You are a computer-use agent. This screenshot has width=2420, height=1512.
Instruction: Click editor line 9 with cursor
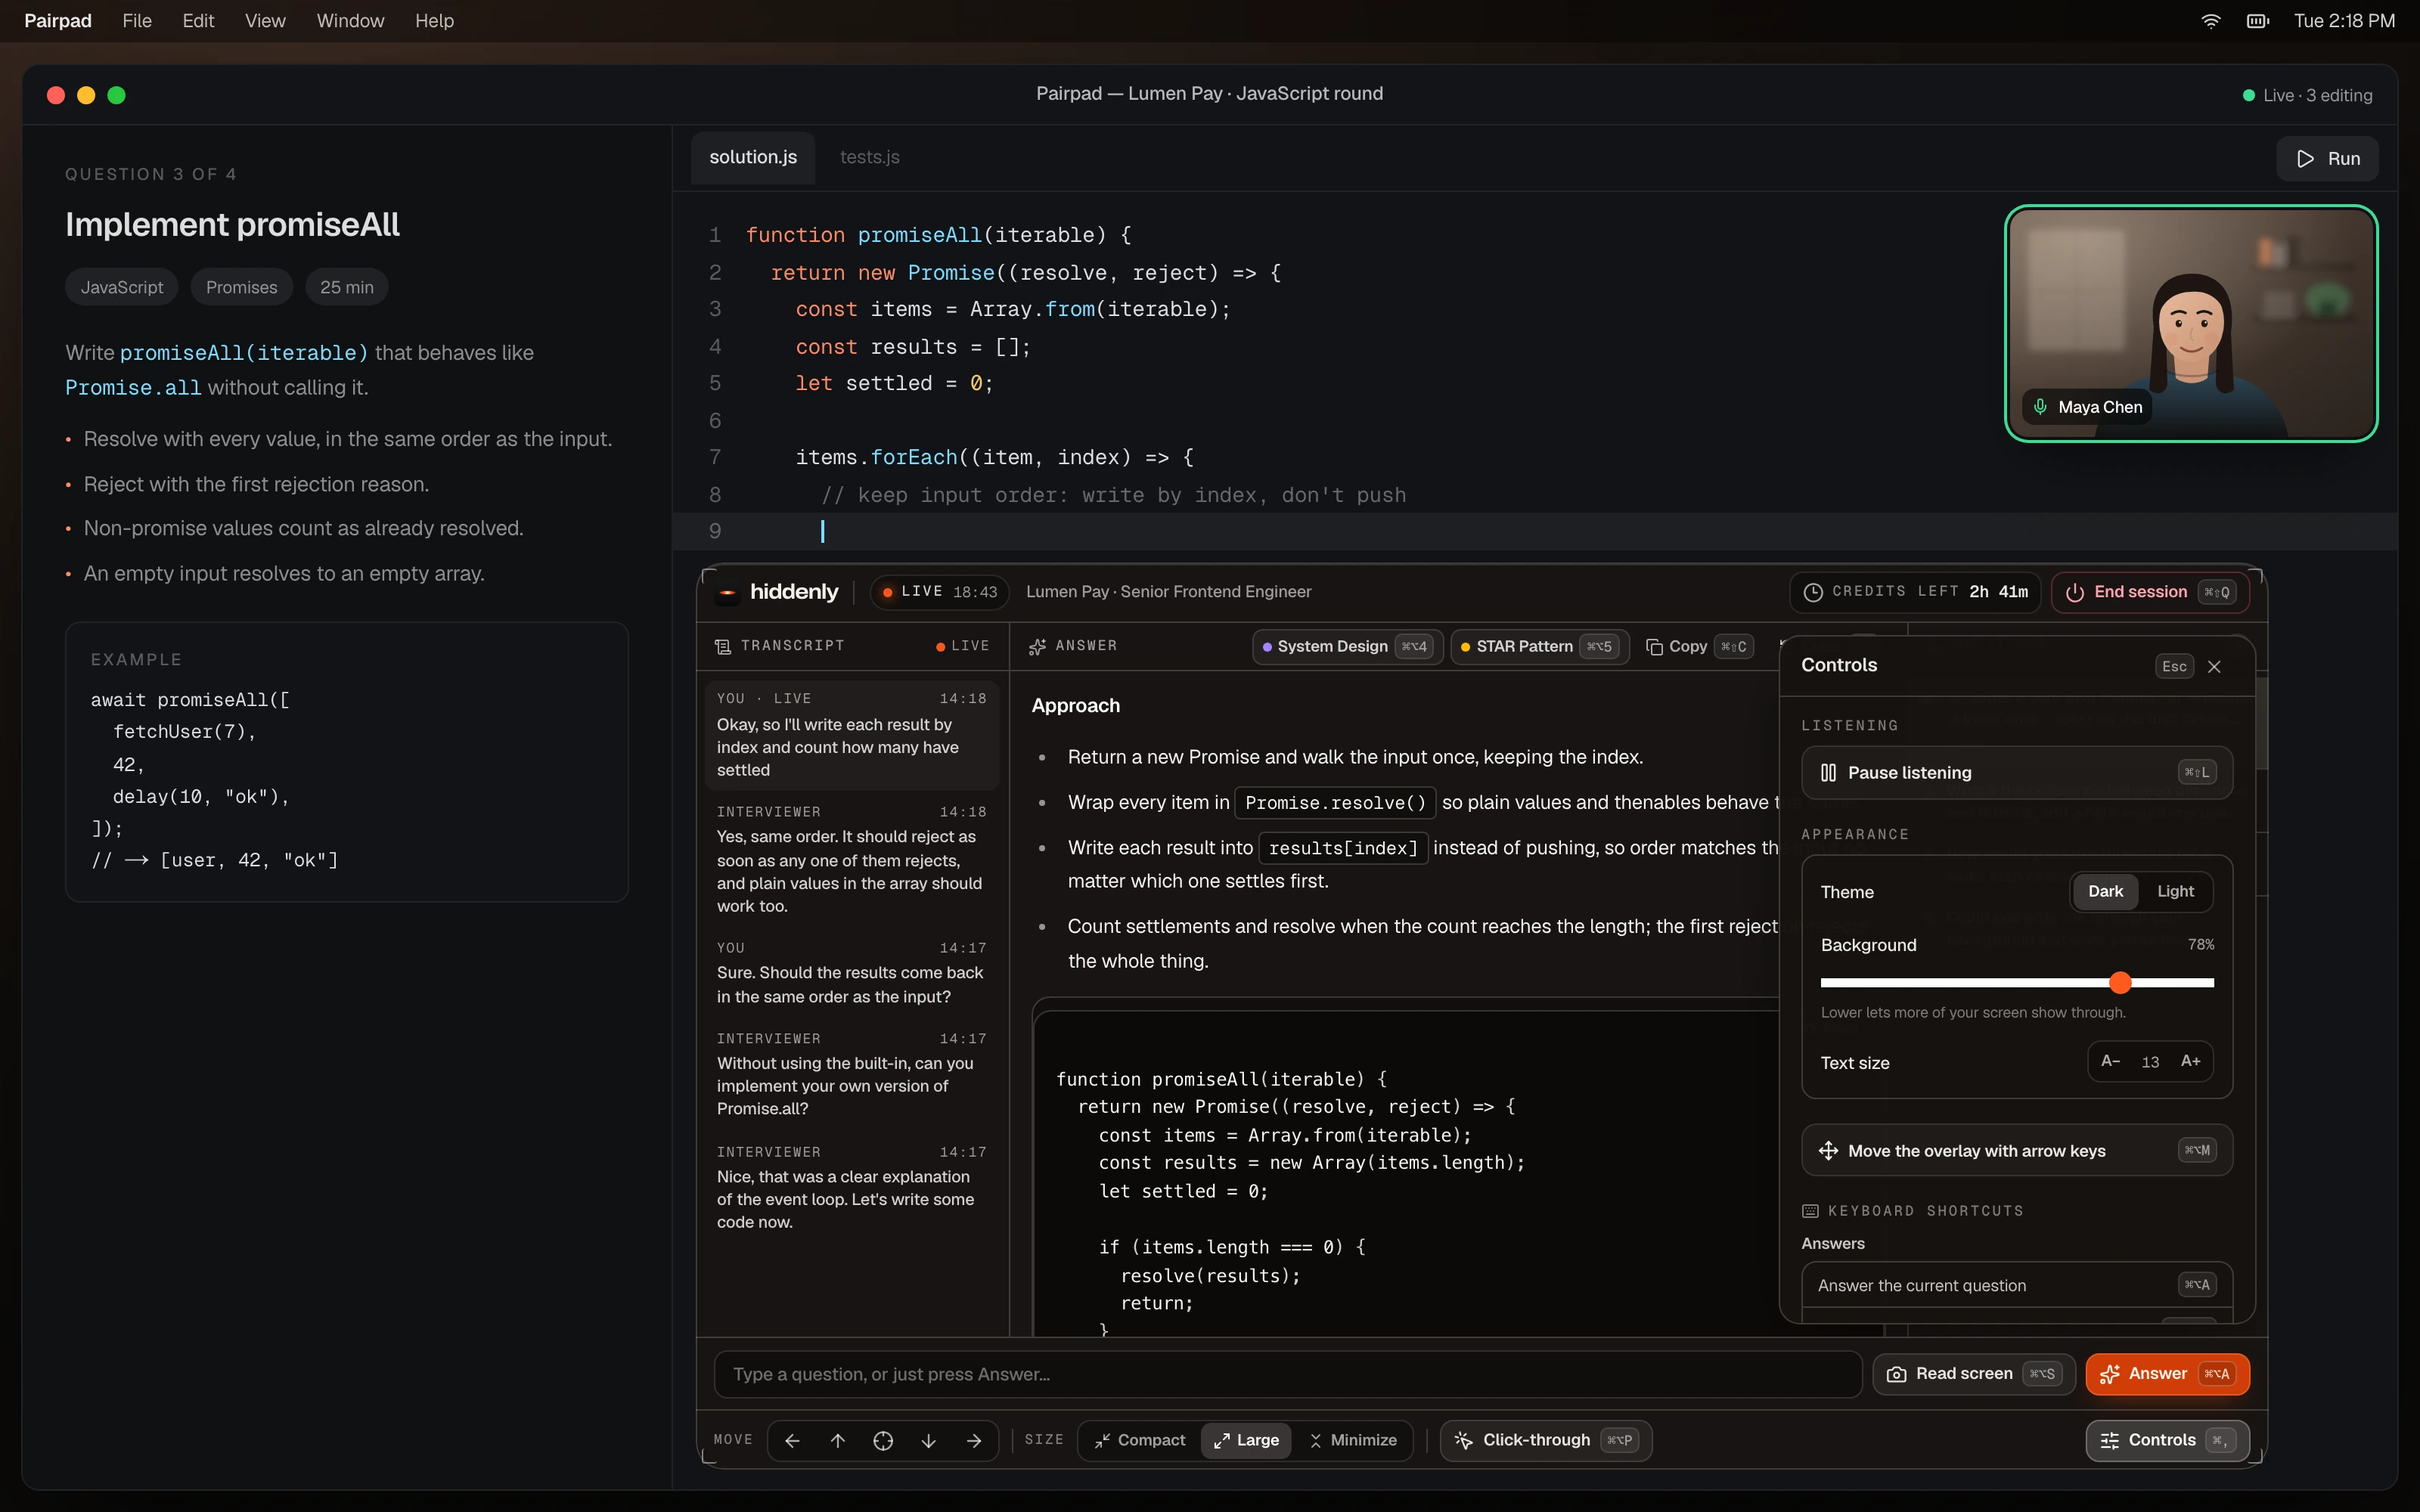coord(1535,531)
